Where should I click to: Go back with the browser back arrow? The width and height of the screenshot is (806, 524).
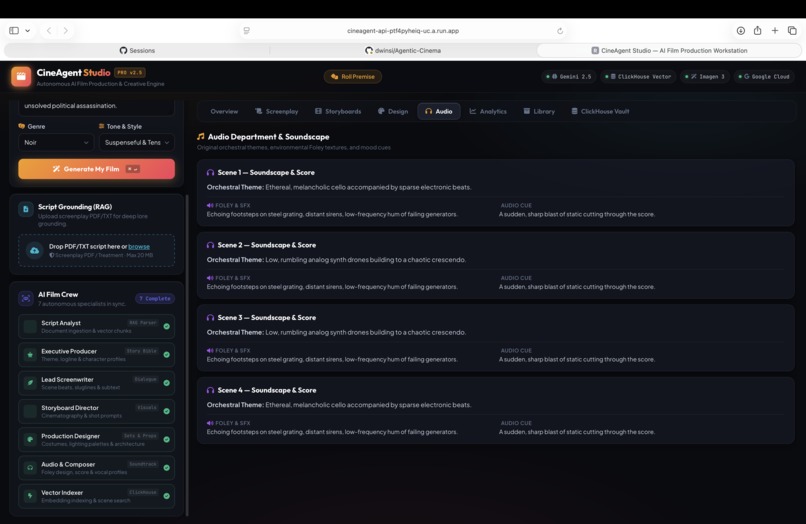49,31
